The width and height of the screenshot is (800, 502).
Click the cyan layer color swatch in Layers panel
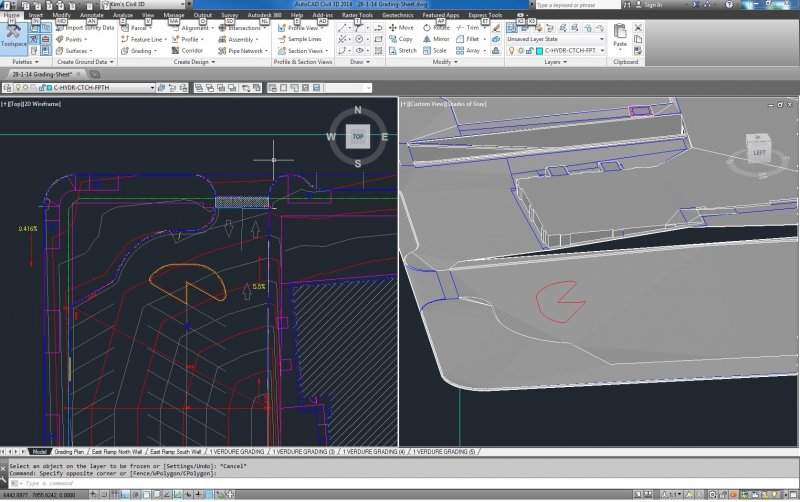(x=541, y=50)
